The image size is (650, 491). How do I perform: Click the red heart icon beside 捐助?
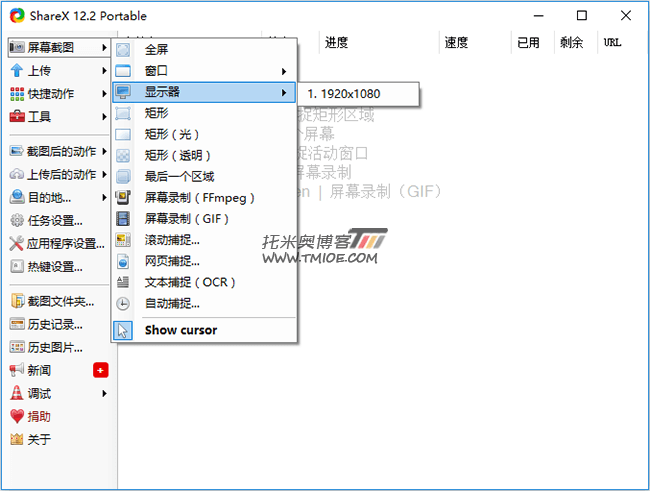17,416
